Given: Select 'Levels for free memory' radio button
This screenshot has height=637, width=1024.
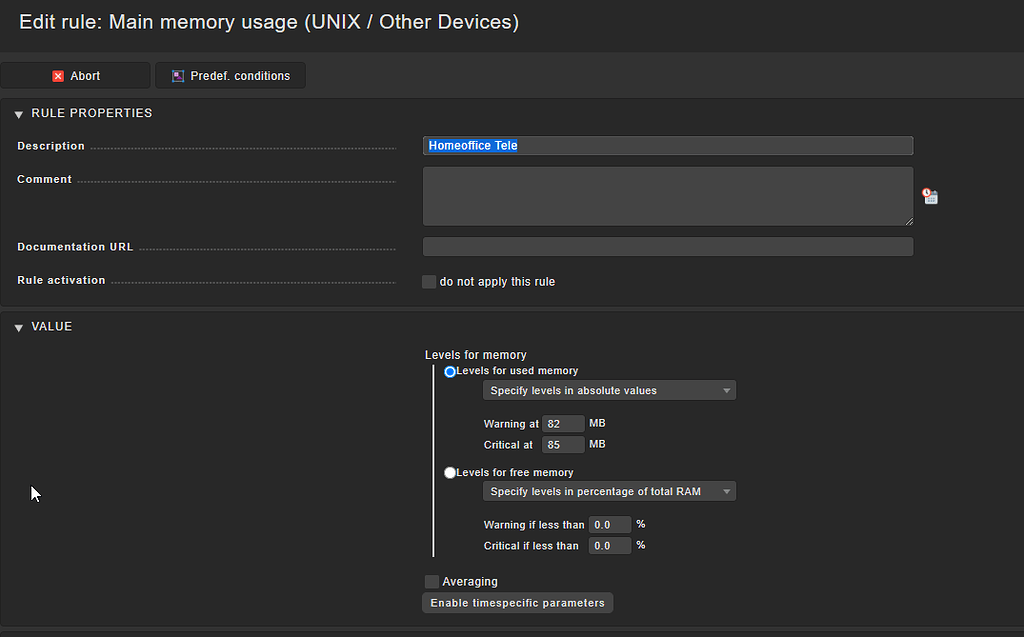Looking at the screenshot, I should [450, 473].
